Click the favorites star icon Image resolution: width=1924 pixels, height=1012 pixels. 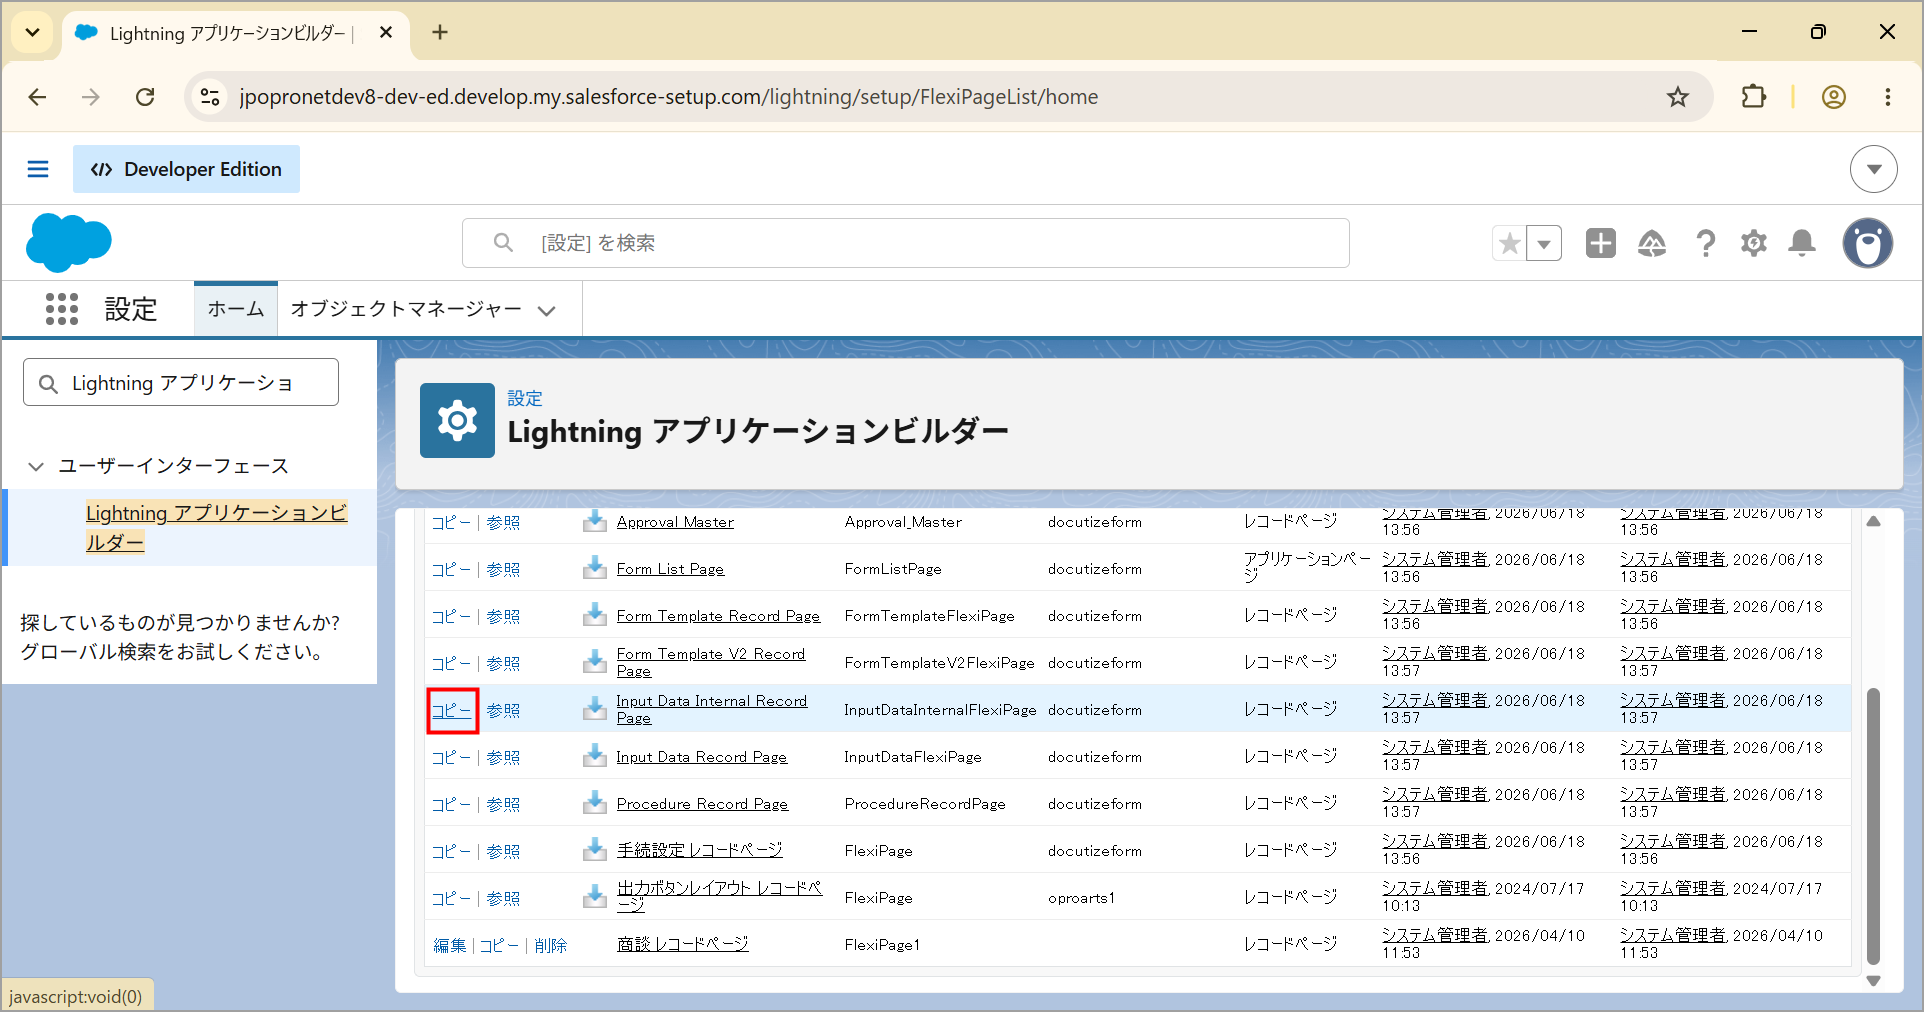click(x=1510, y=243)
